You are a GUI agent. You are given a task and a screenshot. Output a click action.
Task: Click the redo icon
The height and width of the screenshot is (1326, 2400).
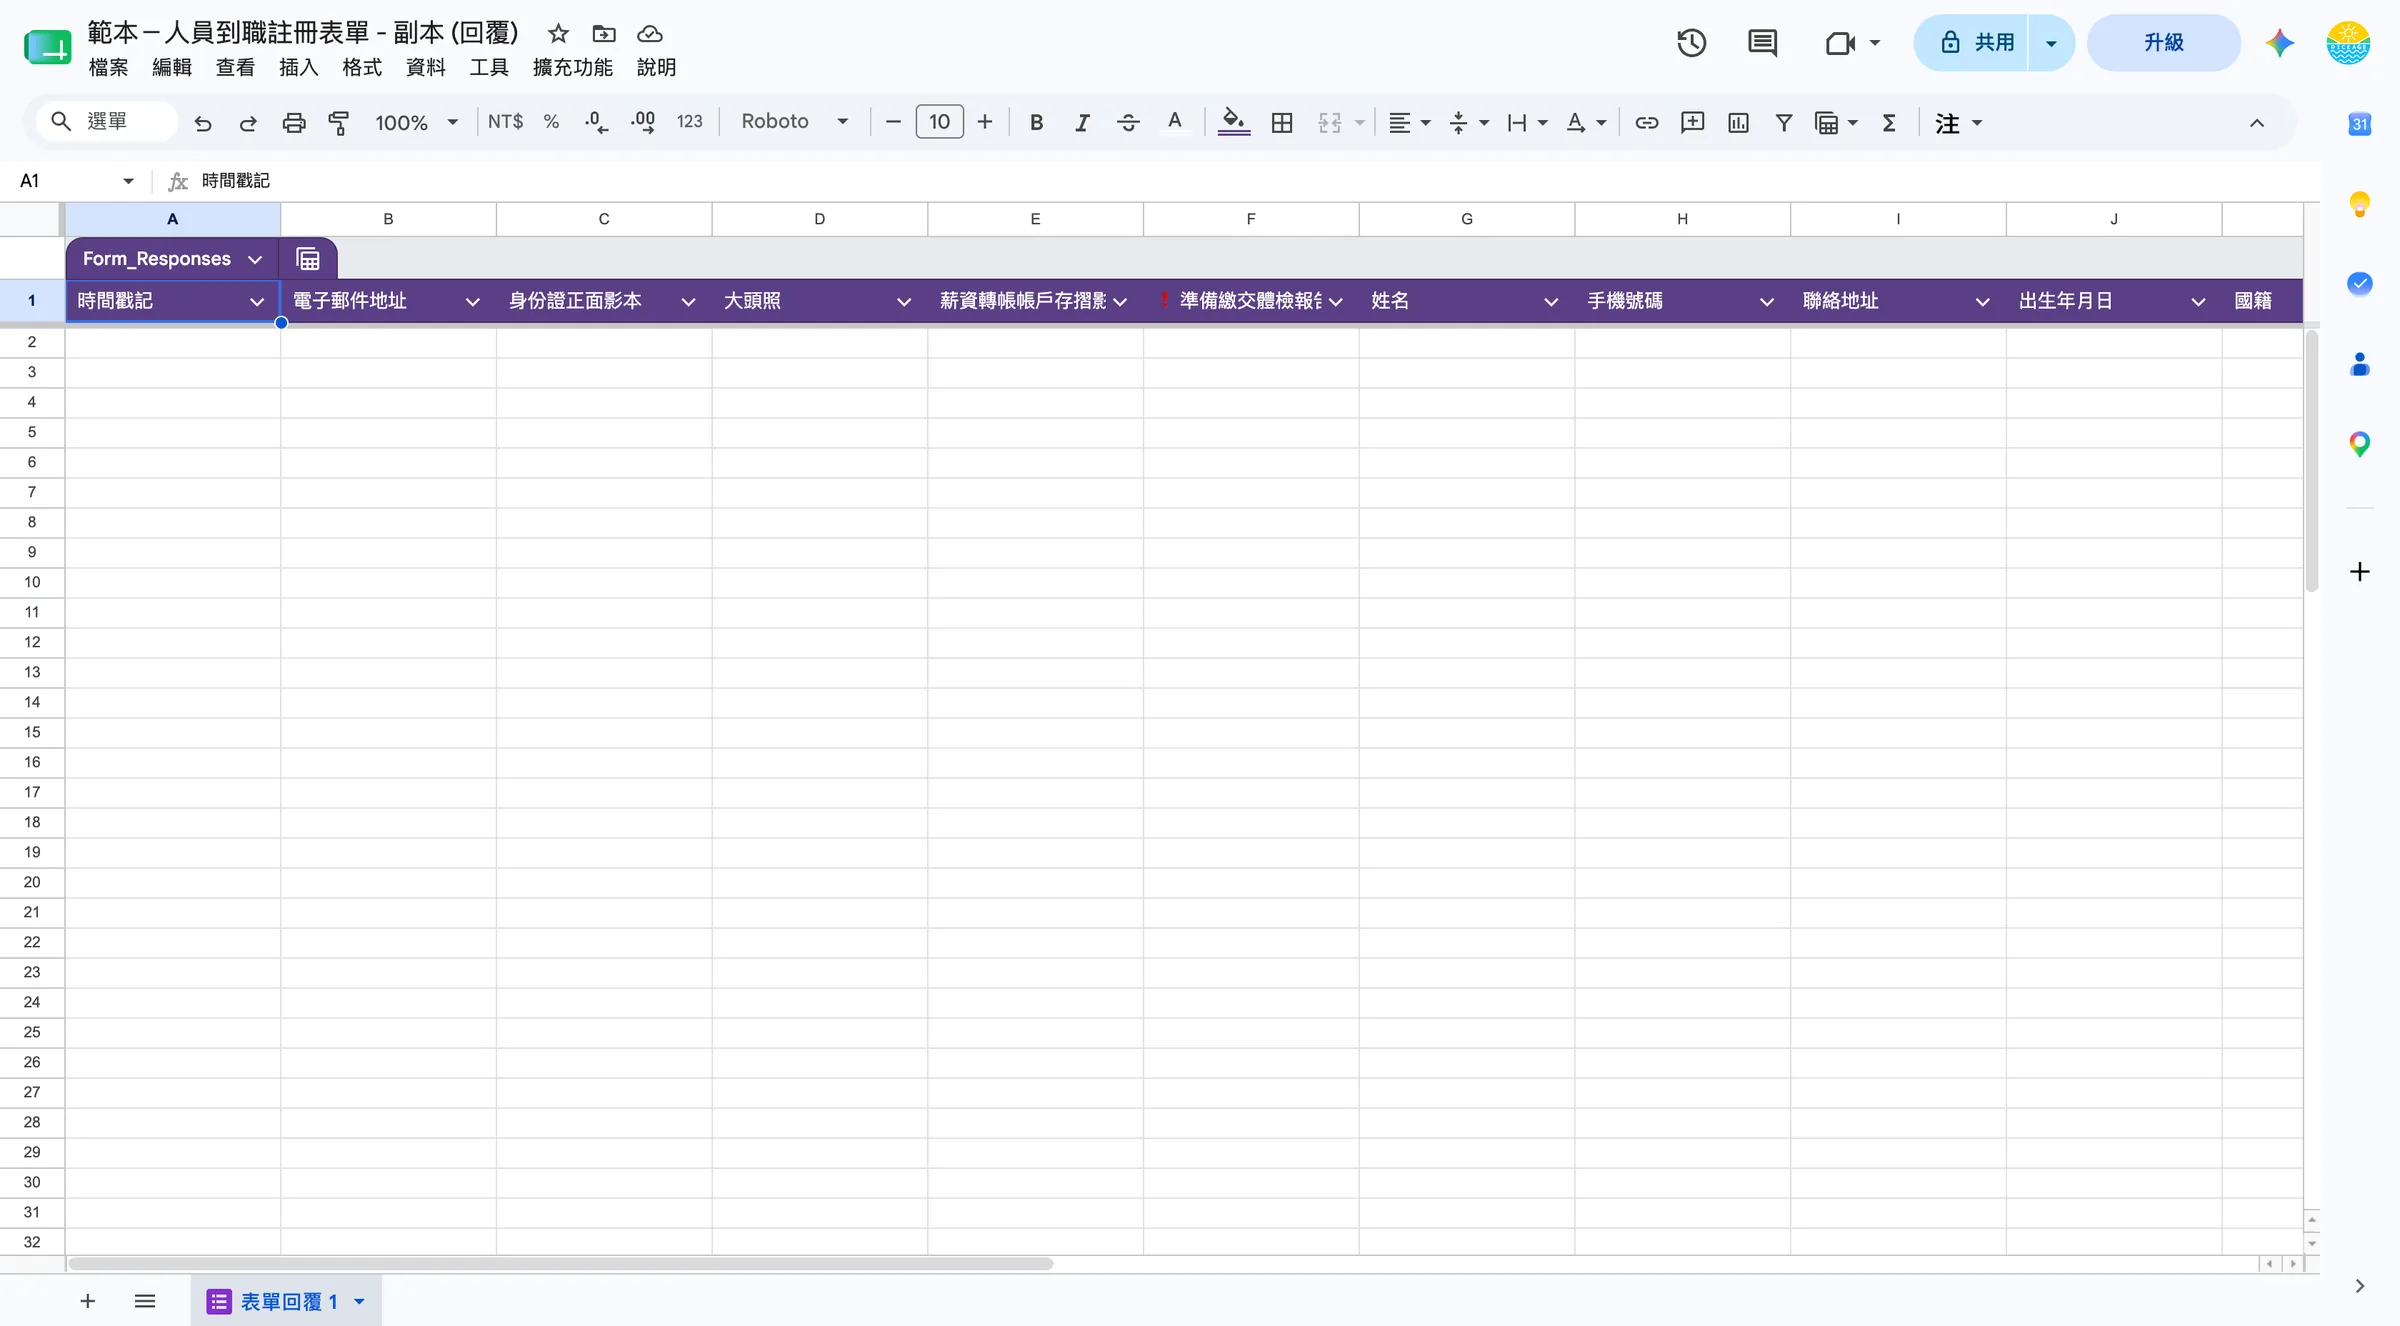(248, 123)
